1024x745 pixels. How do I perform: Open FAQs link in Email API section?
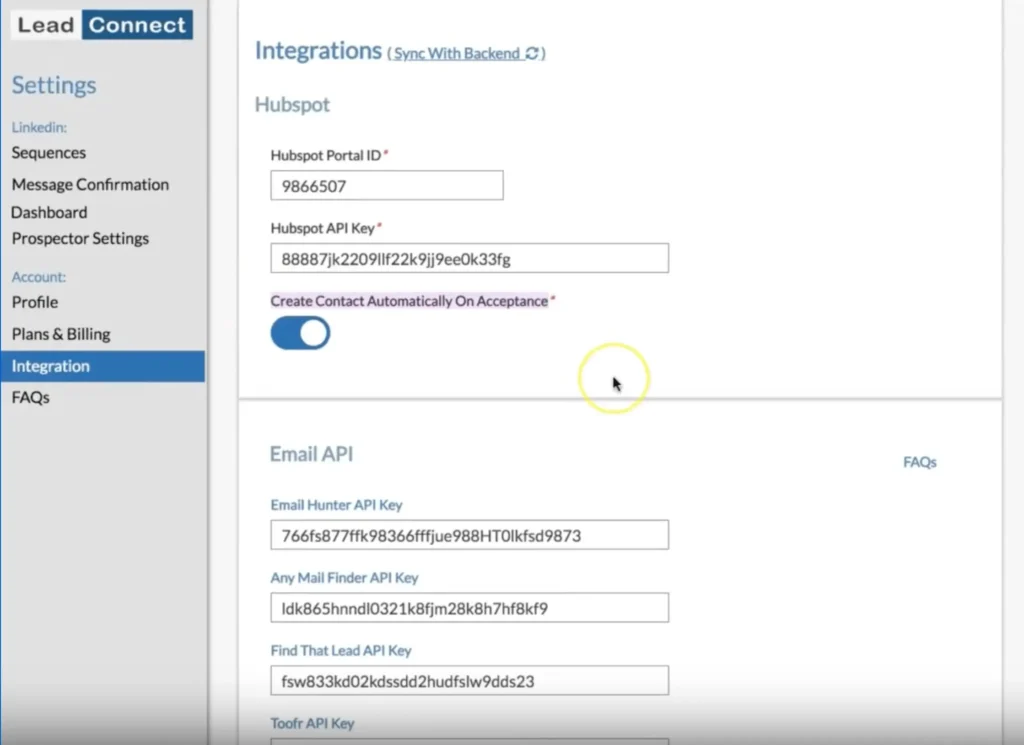[920, 462]
